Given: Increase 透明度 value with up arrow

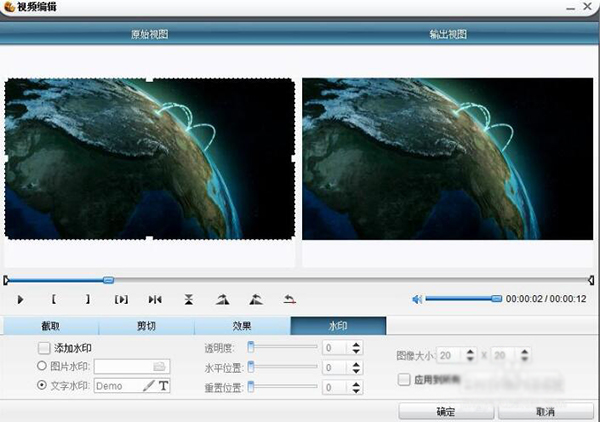Looking at the screenshot, I should [356, 344].
